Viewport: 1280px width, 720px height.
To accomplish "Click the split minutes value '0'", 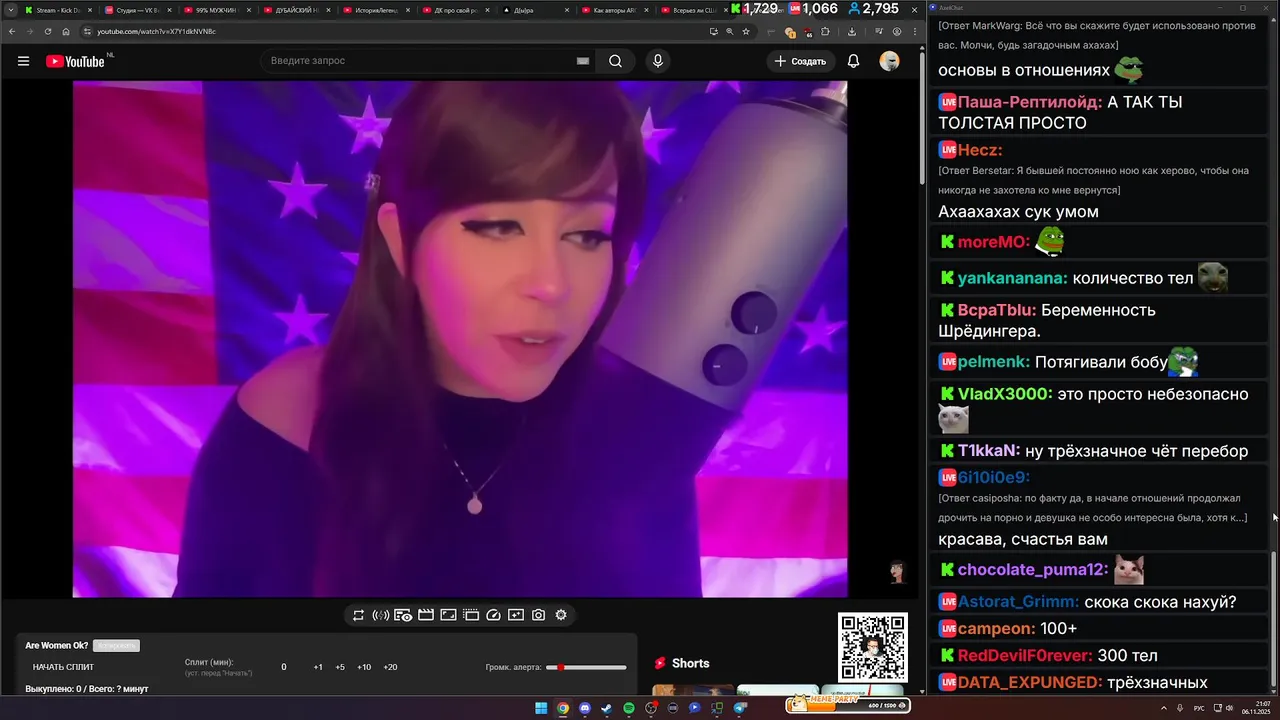I will tap(284, 667).
